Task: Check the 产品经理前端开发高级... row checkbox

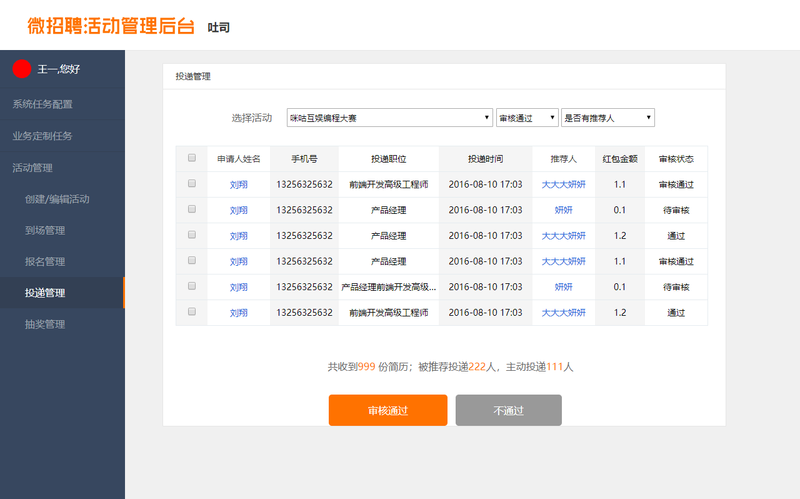Action: pyautogui.click(x=192, y=286)
